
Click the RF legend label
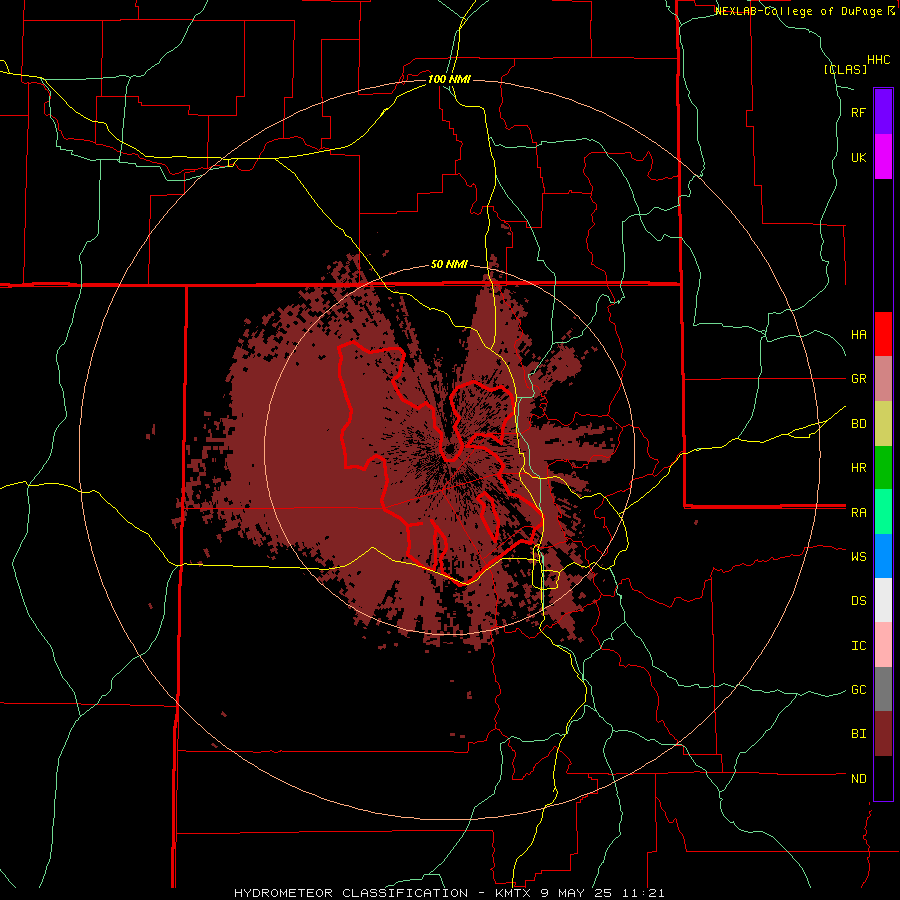(859, 112)
